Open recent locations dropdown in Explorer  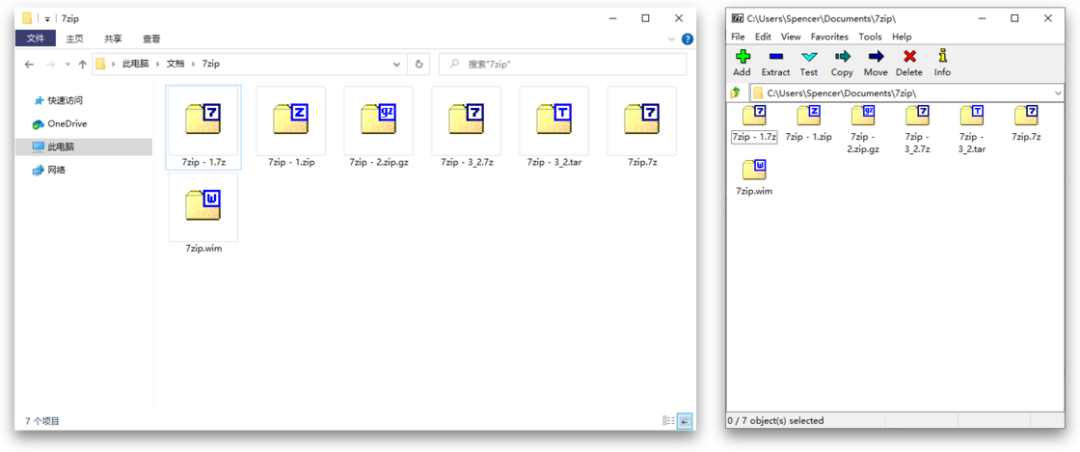point(67,64)
